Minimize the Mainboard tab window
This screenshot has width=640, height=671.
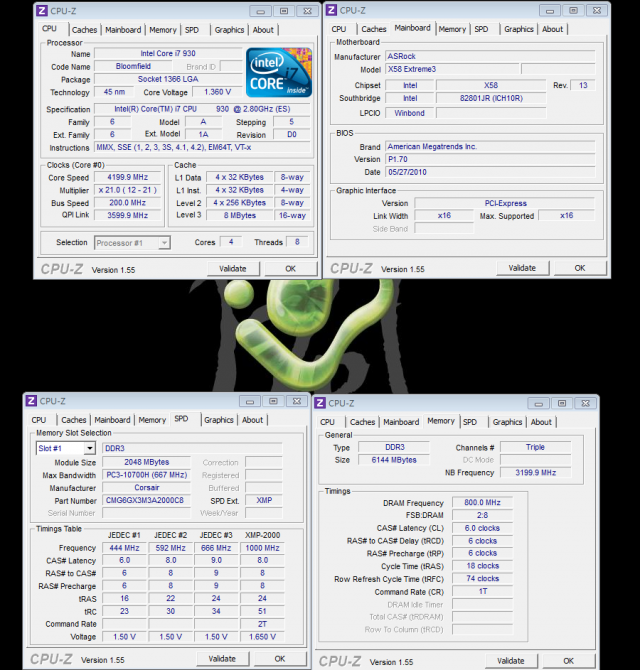pos(550,11)
